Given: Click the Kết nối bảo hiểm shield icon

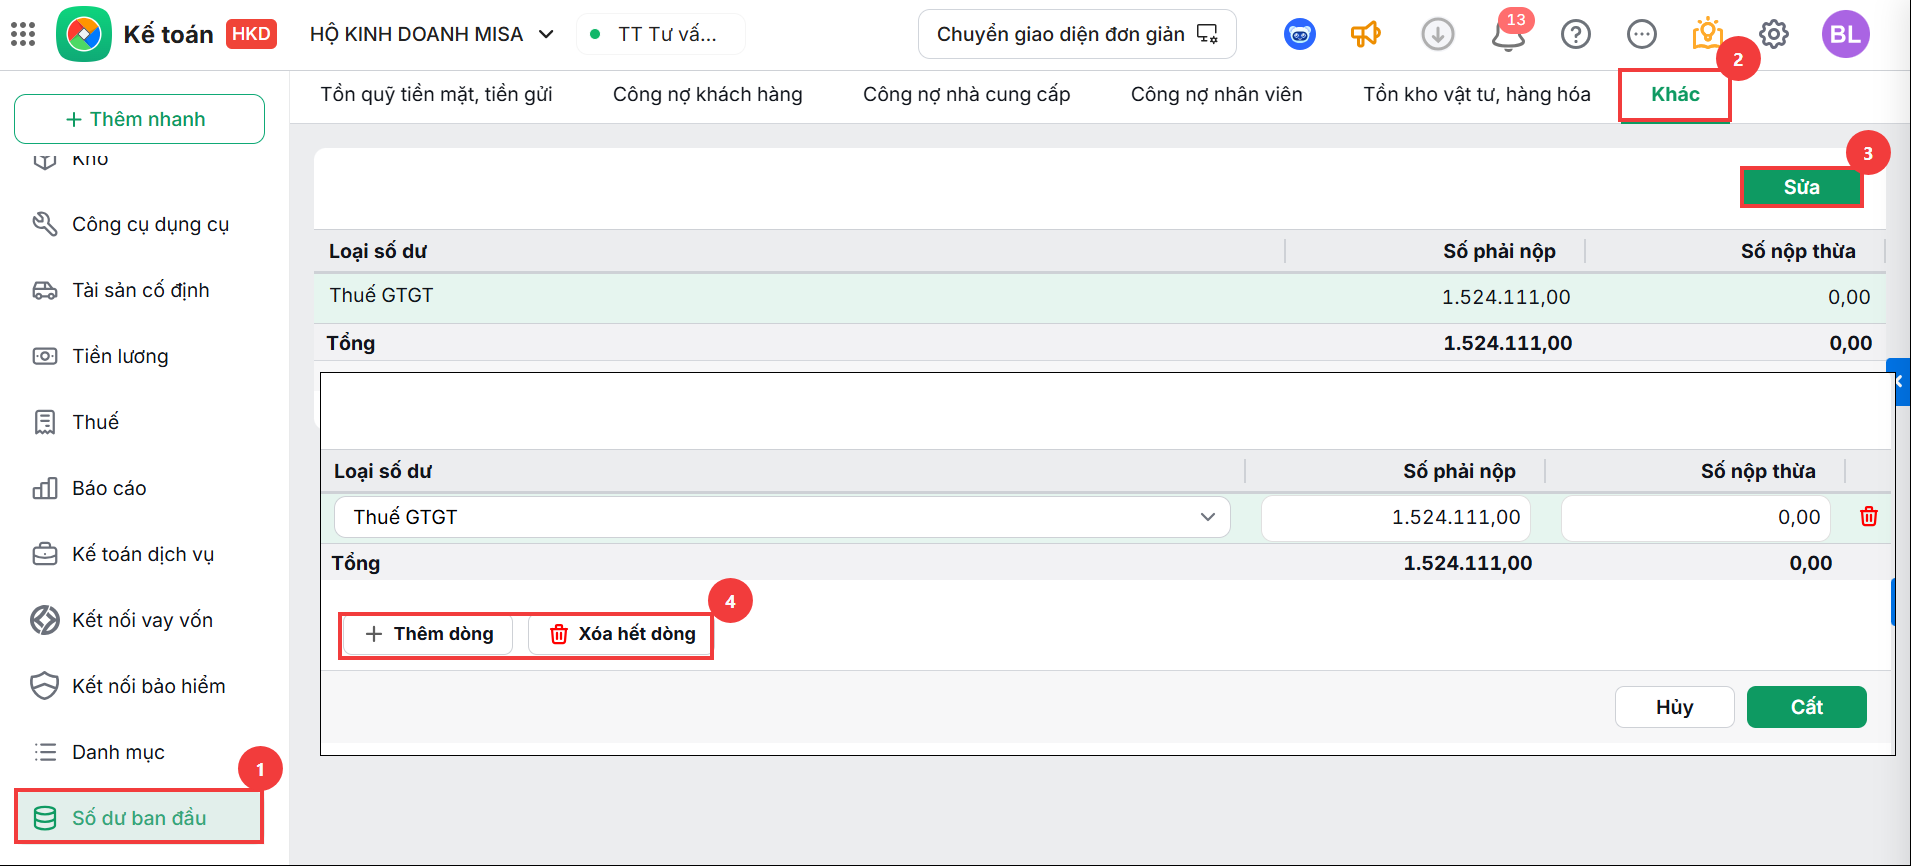Looking at the screenshot, I should (x=45, y=686).
